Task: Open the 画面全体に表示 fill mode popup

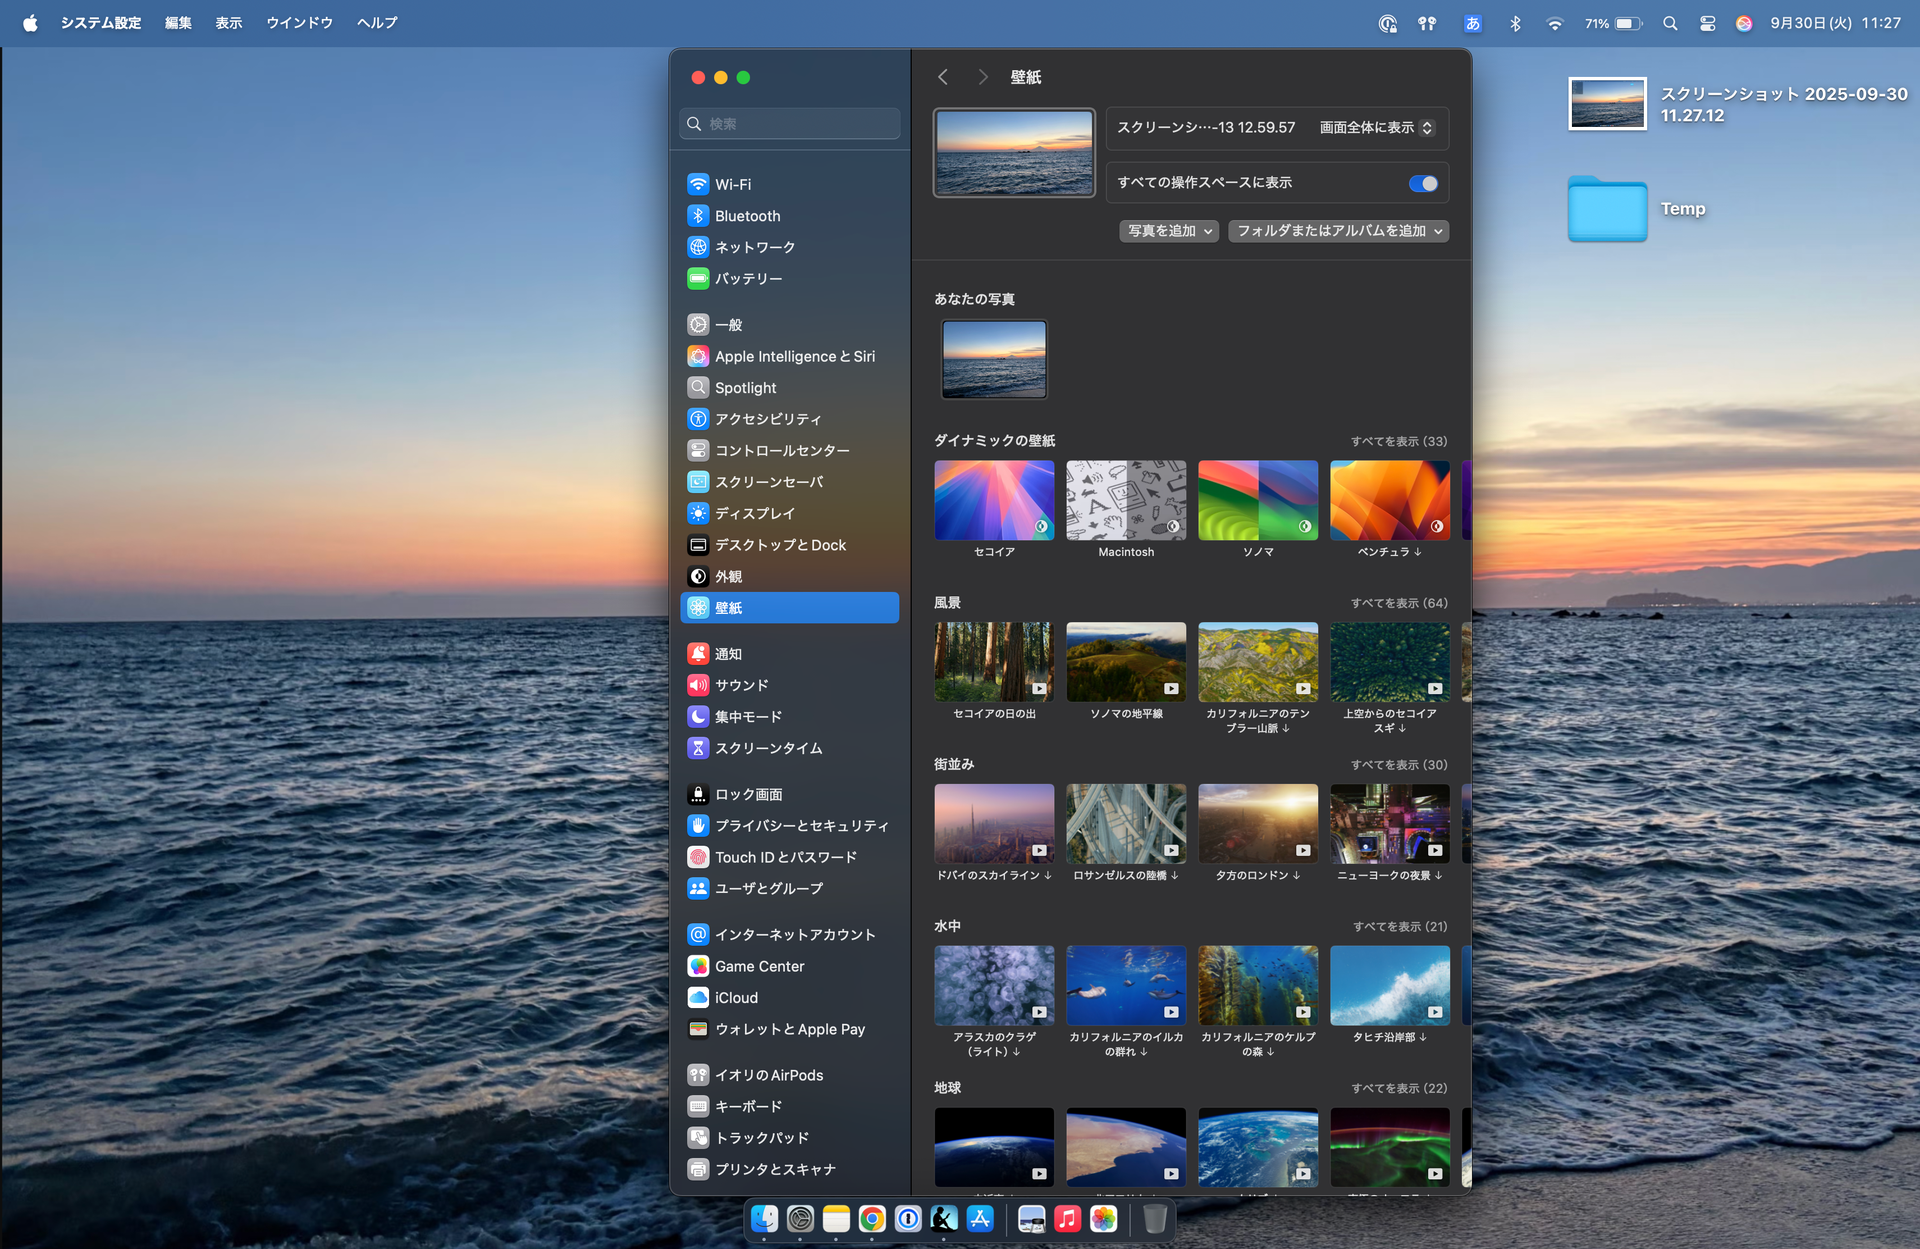Action: coord(1376,128)
